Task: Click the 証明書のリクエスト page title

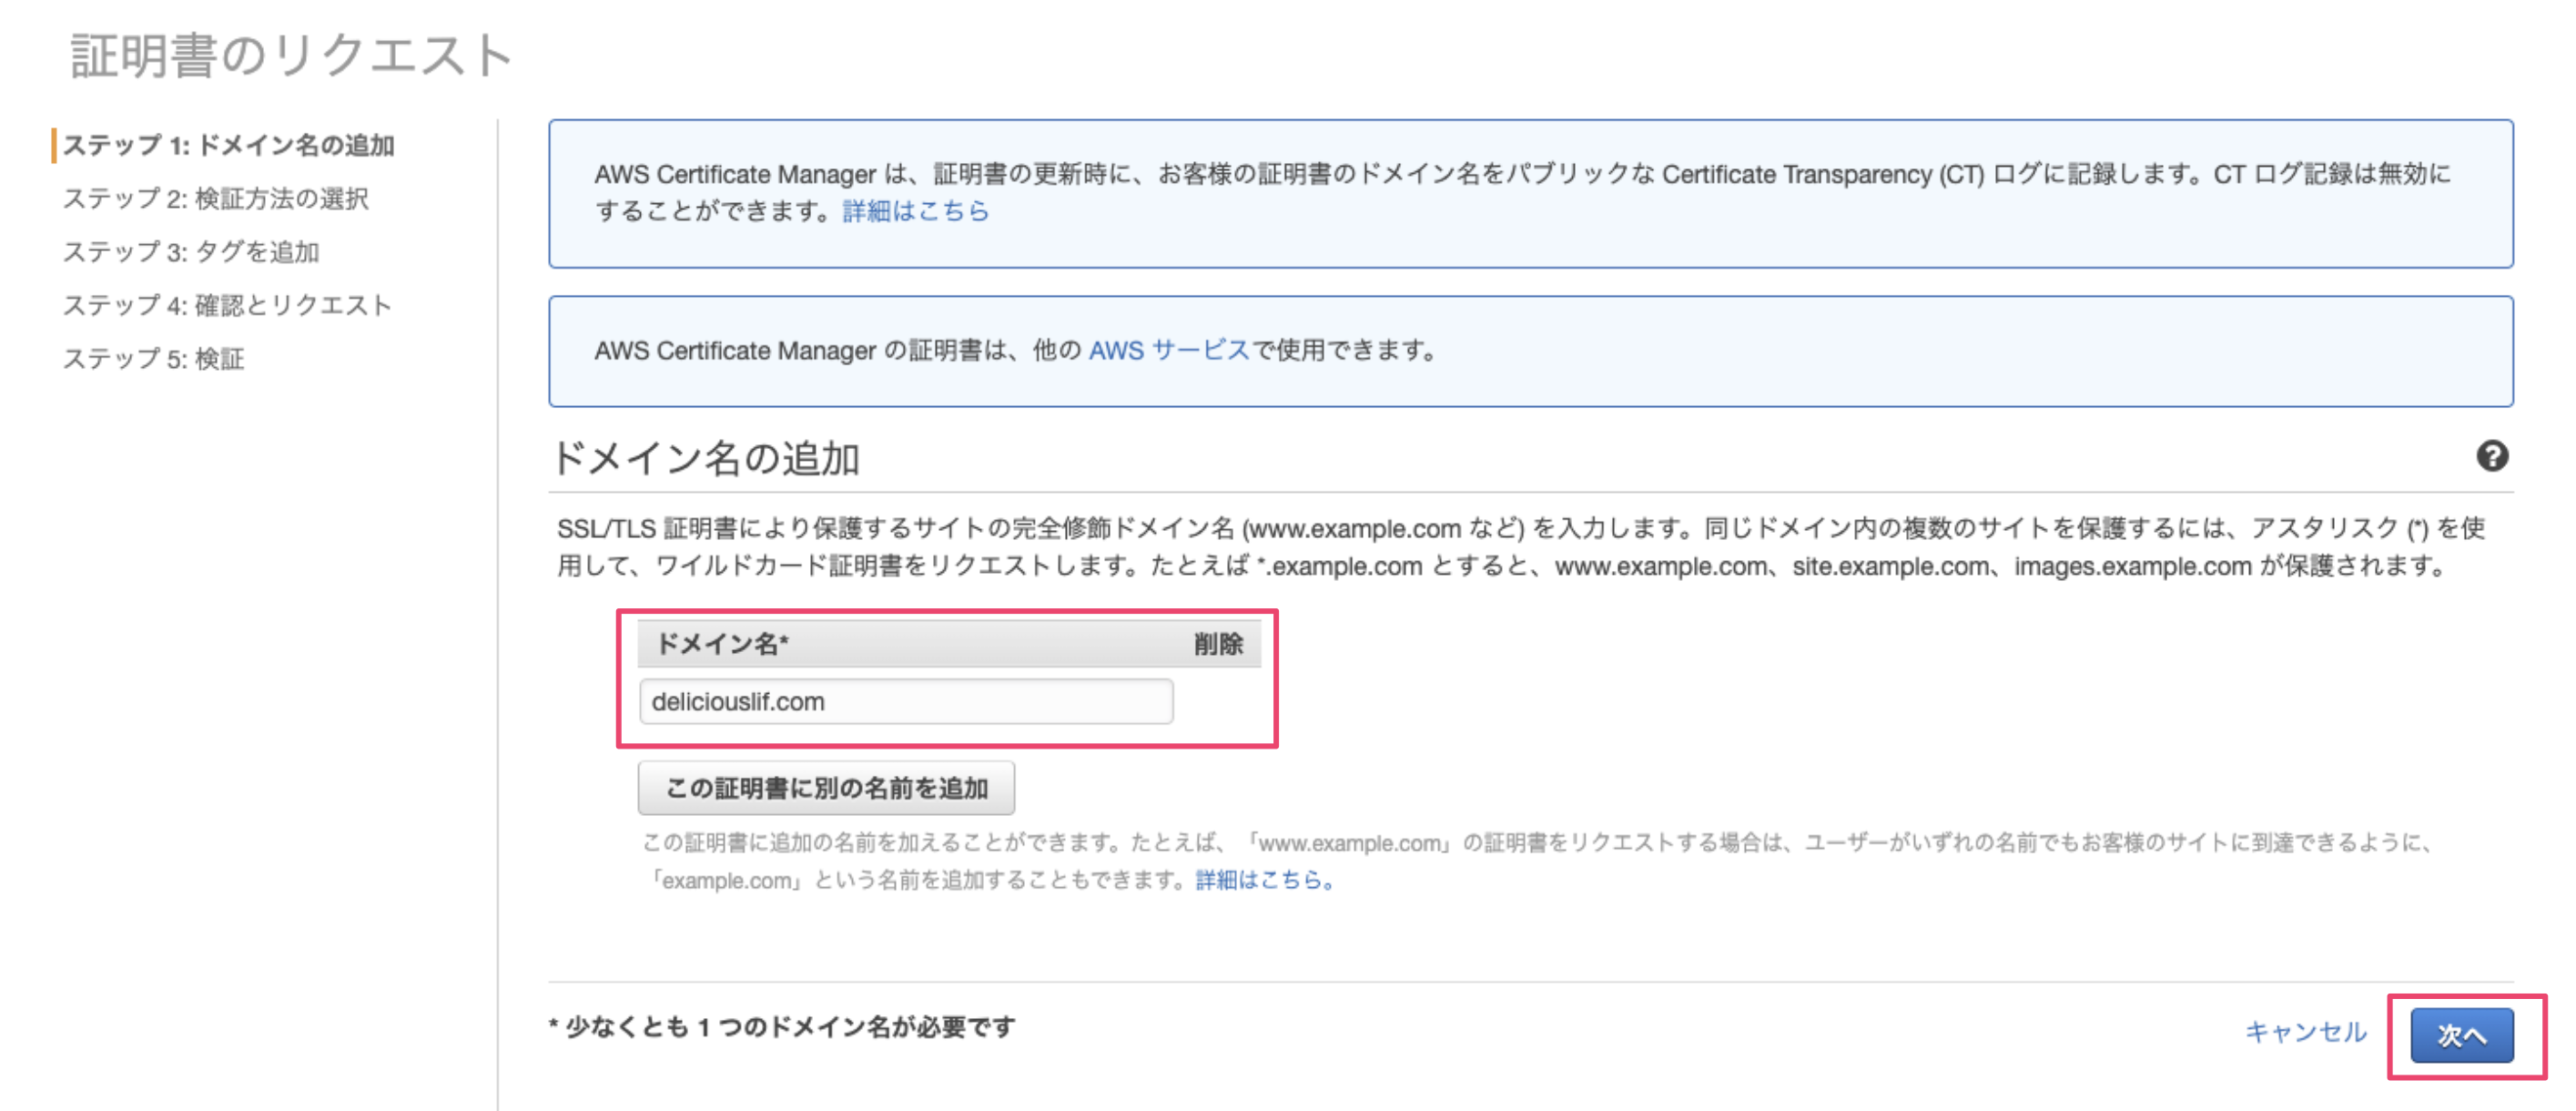Action: [x=291, y=55]
